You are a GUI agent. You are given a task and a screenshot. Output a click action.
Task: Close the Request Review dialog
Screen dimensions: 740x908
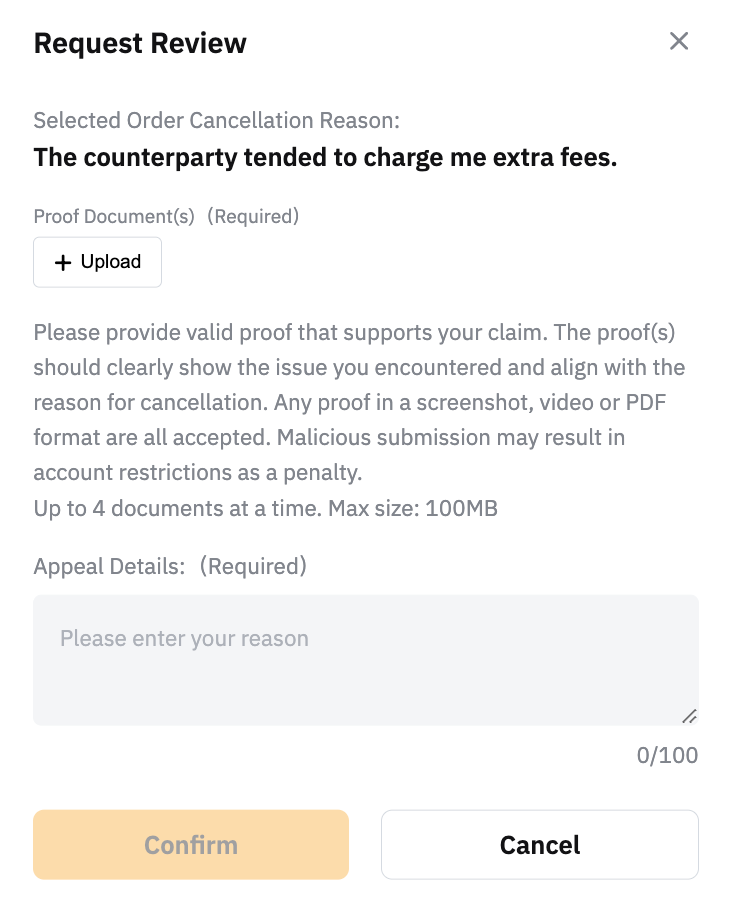click(679, 41)
